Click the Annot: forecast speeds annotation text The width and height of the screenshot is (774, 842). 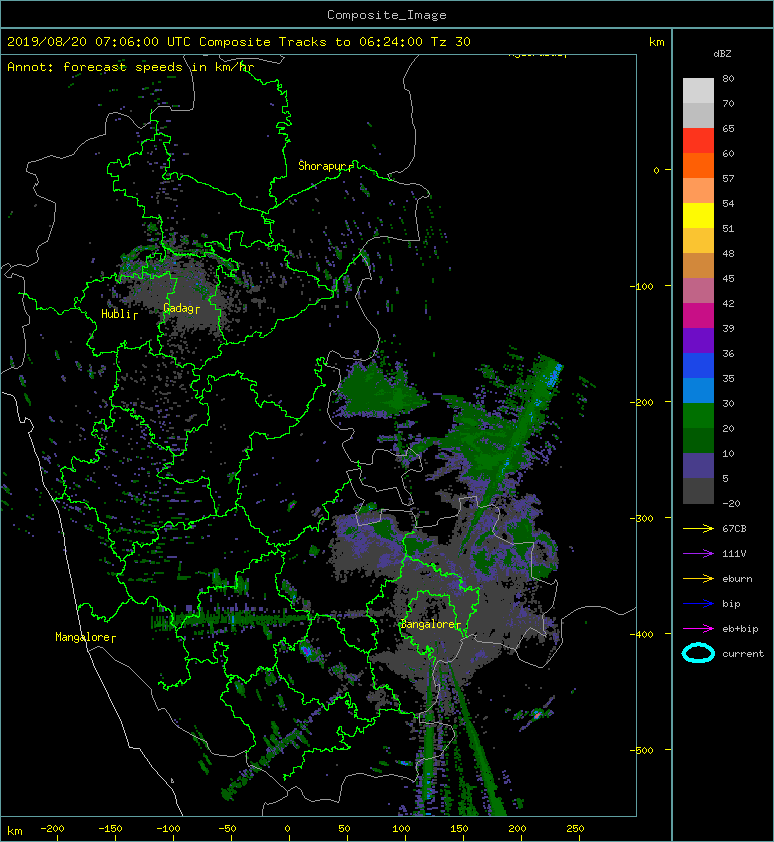(131, 67)
